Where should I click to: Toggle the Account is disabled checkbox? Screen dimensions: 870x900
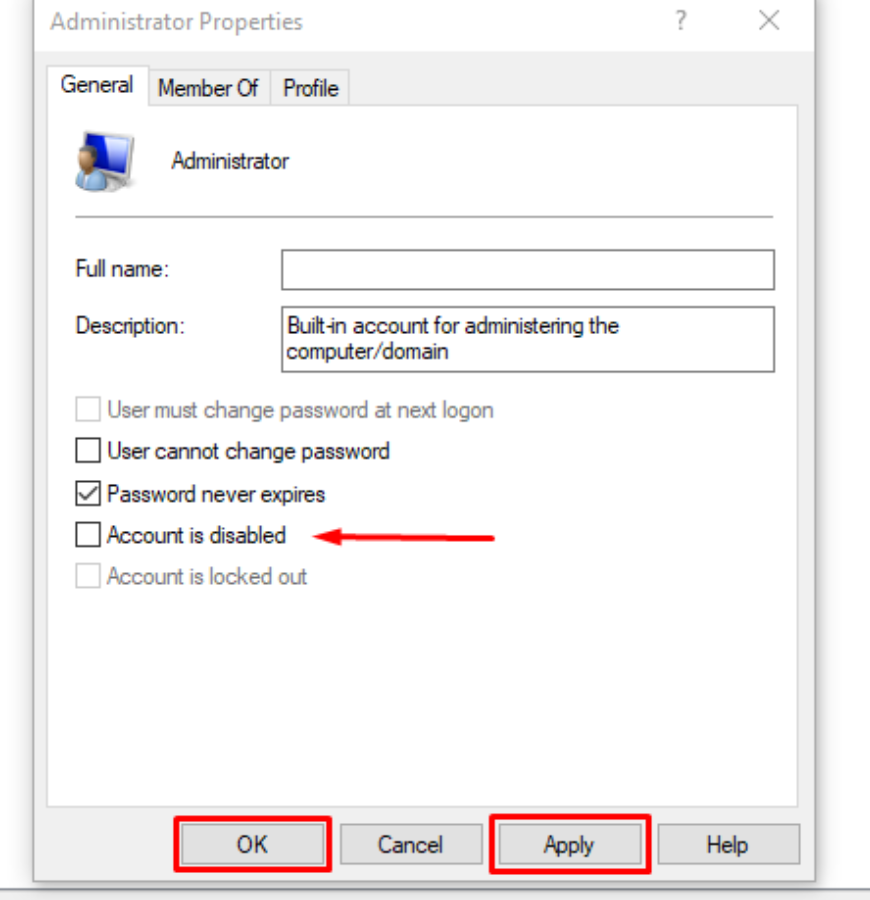89,536
